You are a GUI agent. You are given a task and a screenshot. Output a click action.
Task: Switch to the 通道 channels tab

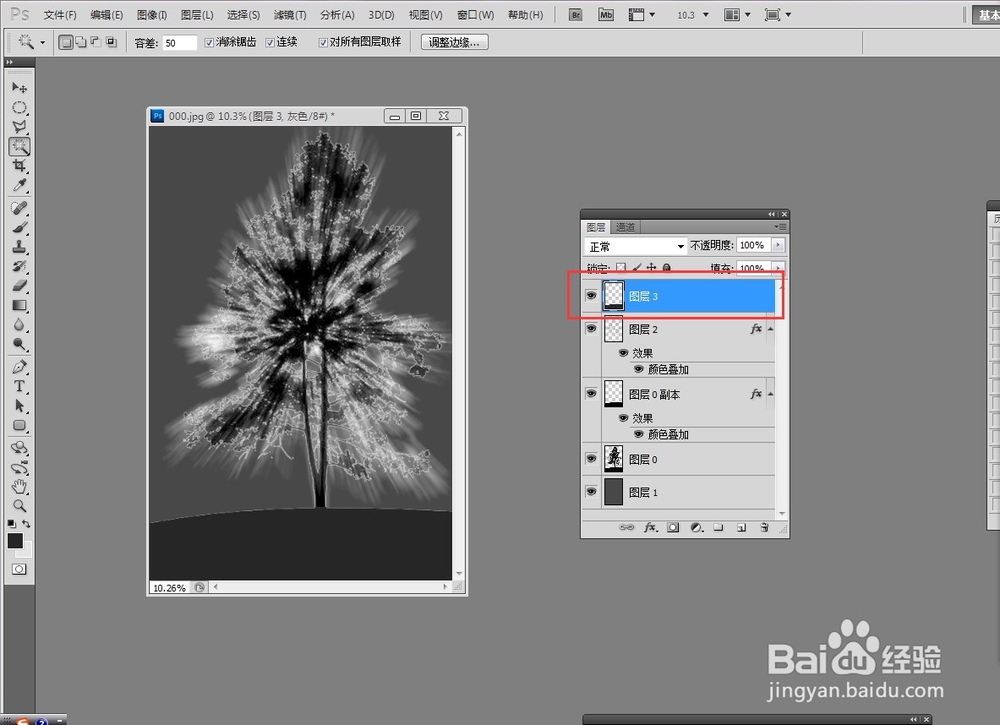coord(625,227)
